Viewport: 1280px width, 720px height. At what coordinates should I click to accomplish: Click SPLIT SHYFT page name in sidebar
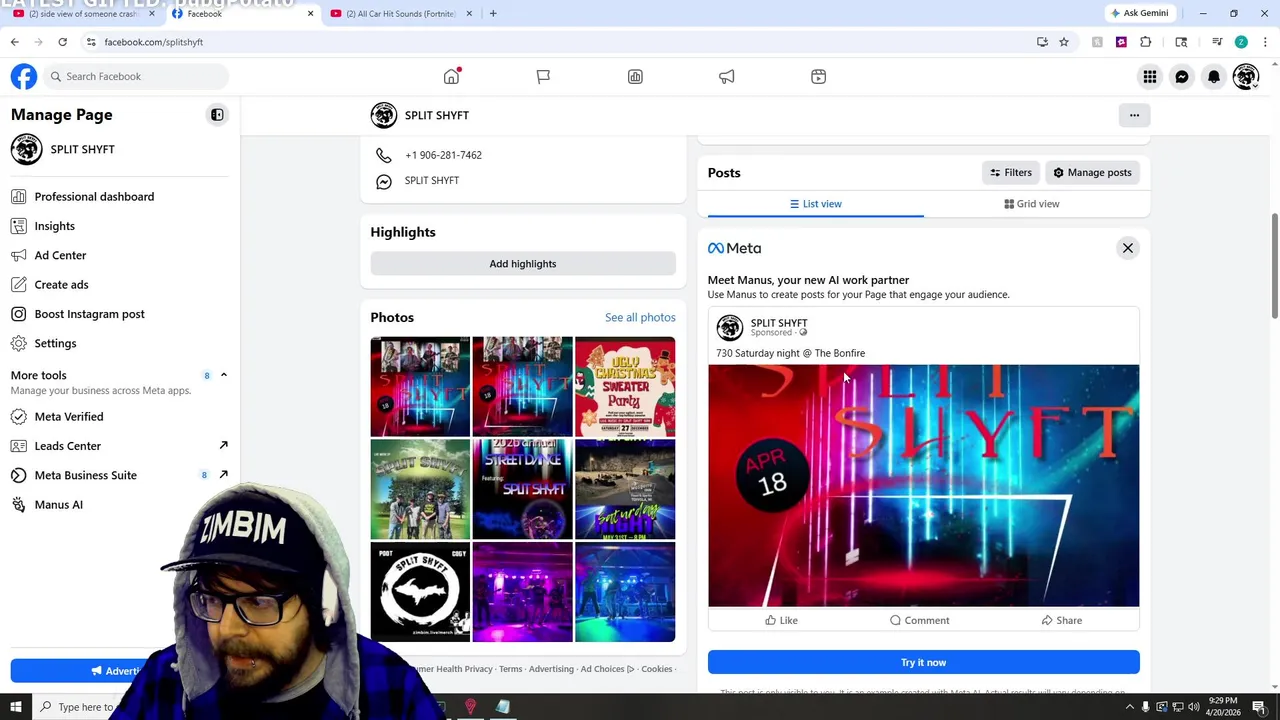click(82, 149)
